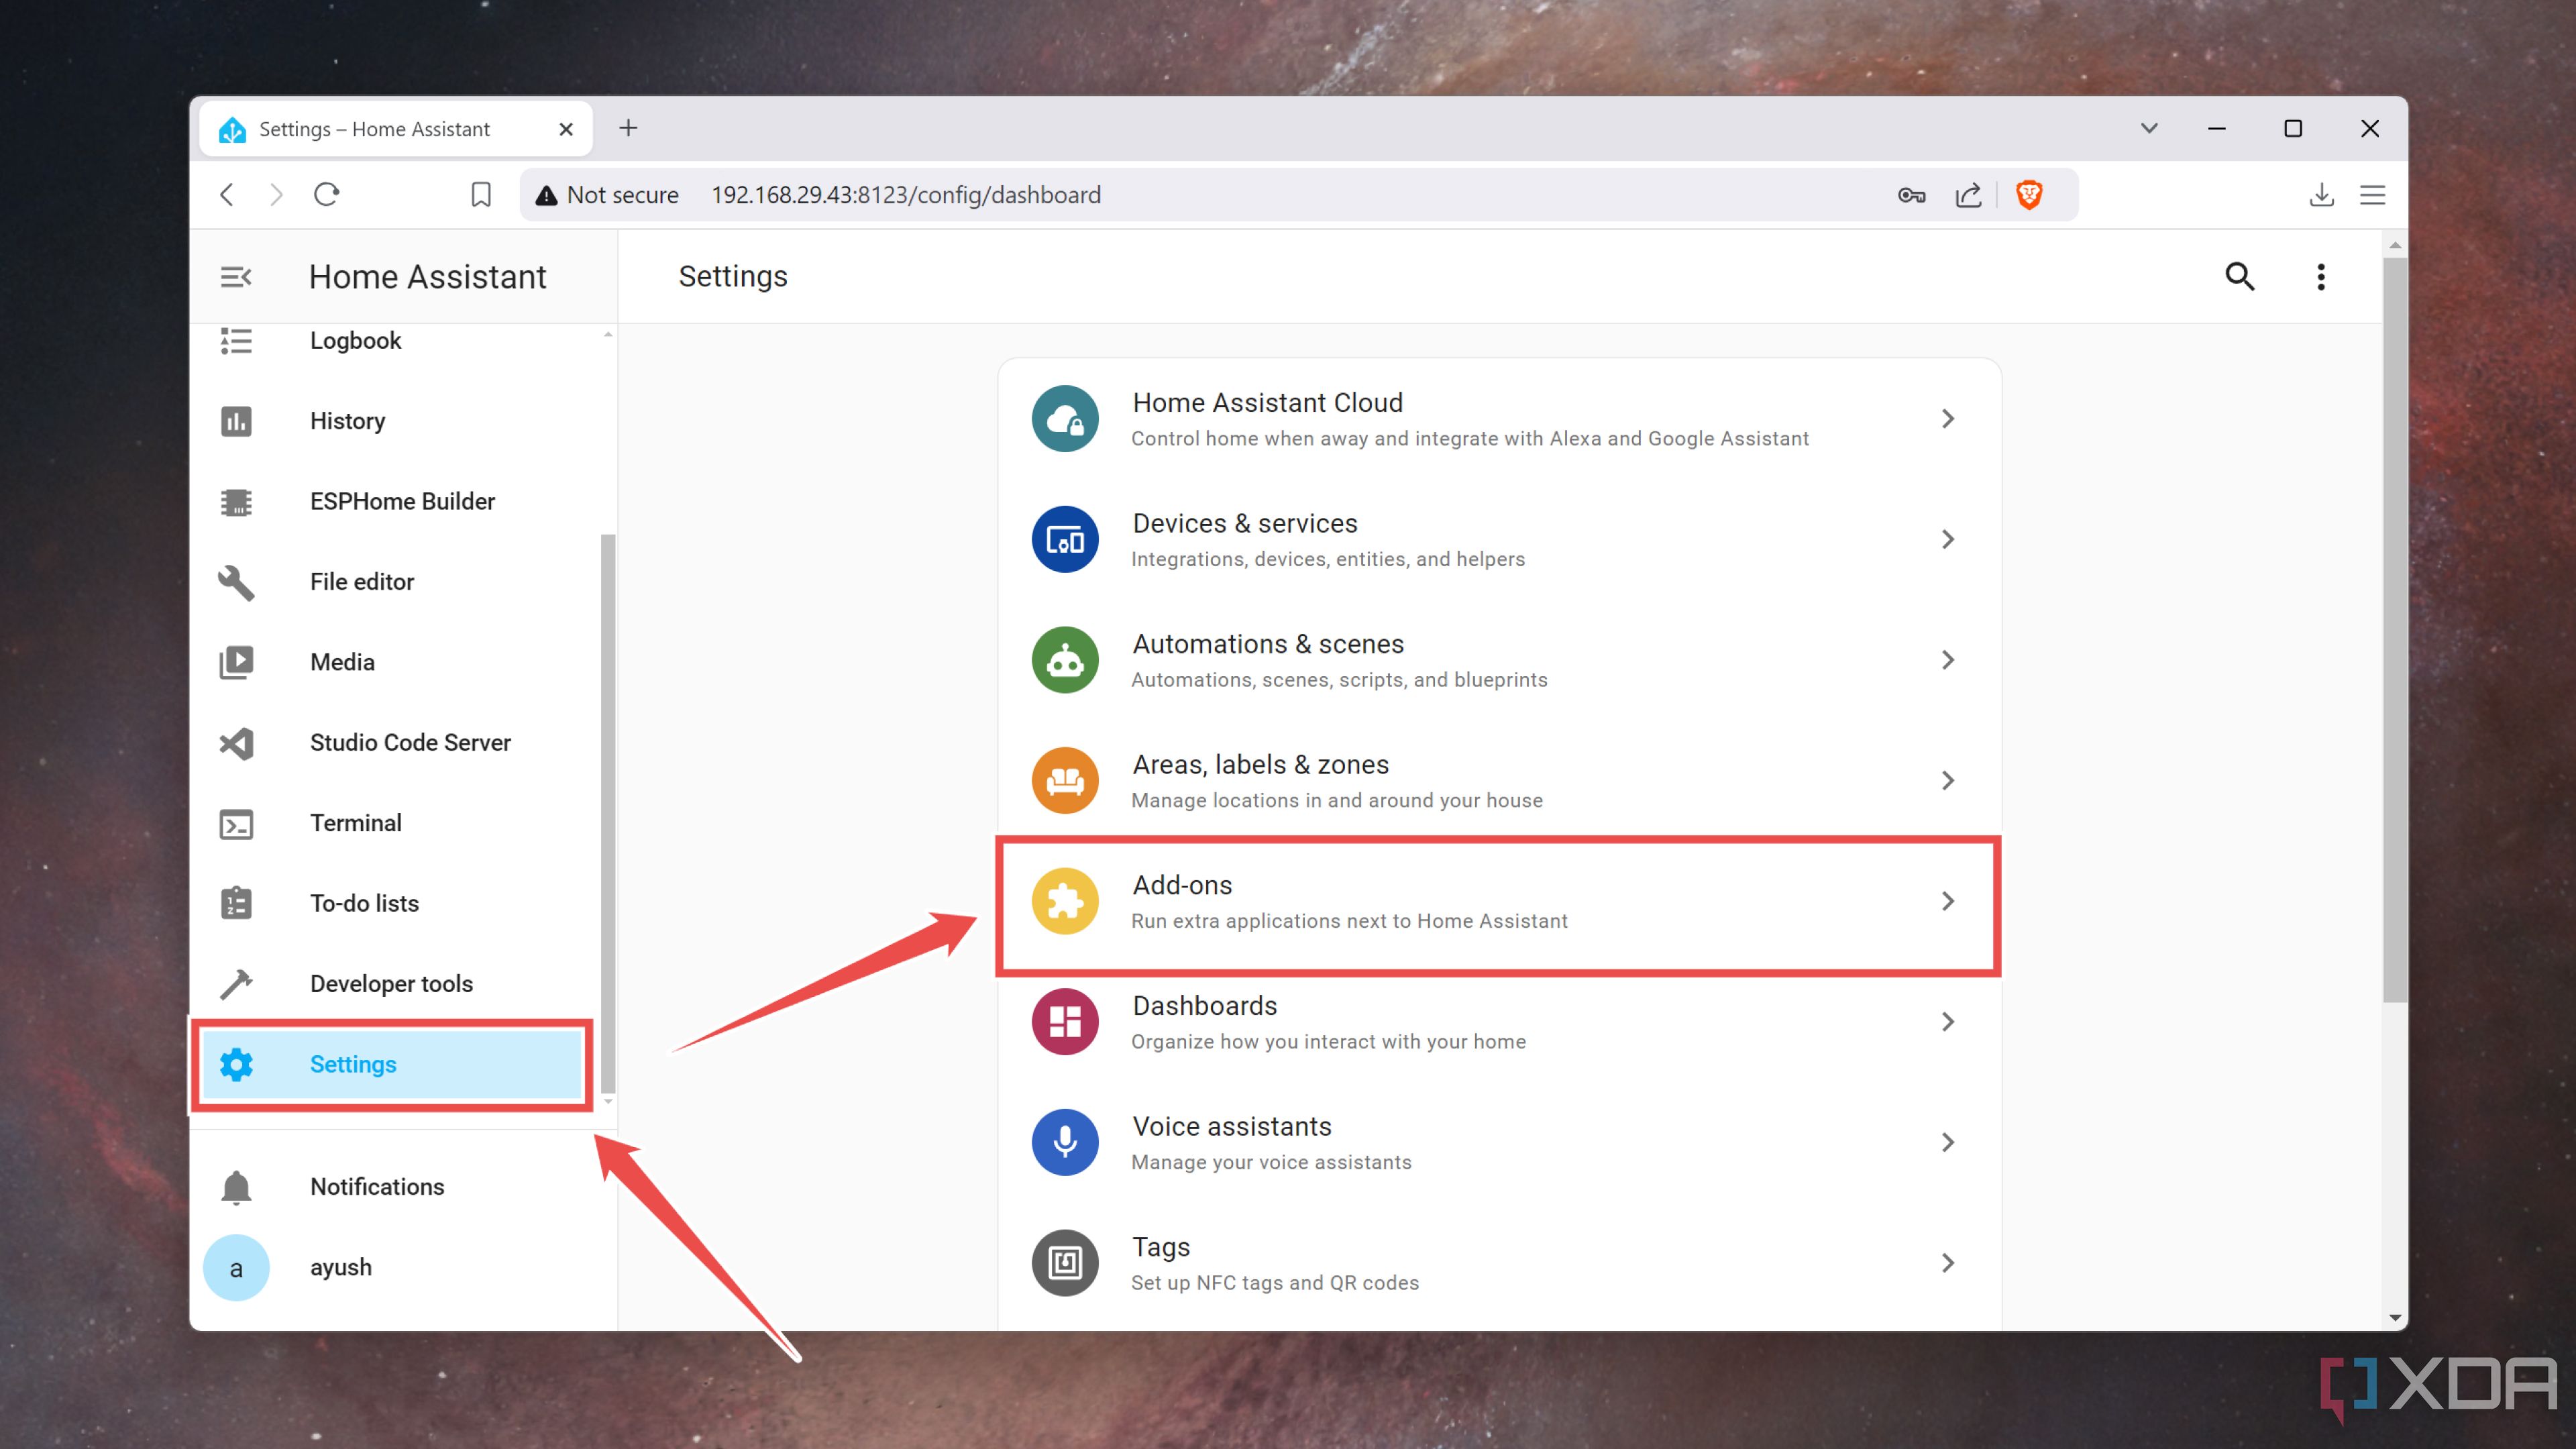Open the Studio Code Server icon
Screen dimensions: 2576x1449
pyautogui.click(x=236, y=743)
